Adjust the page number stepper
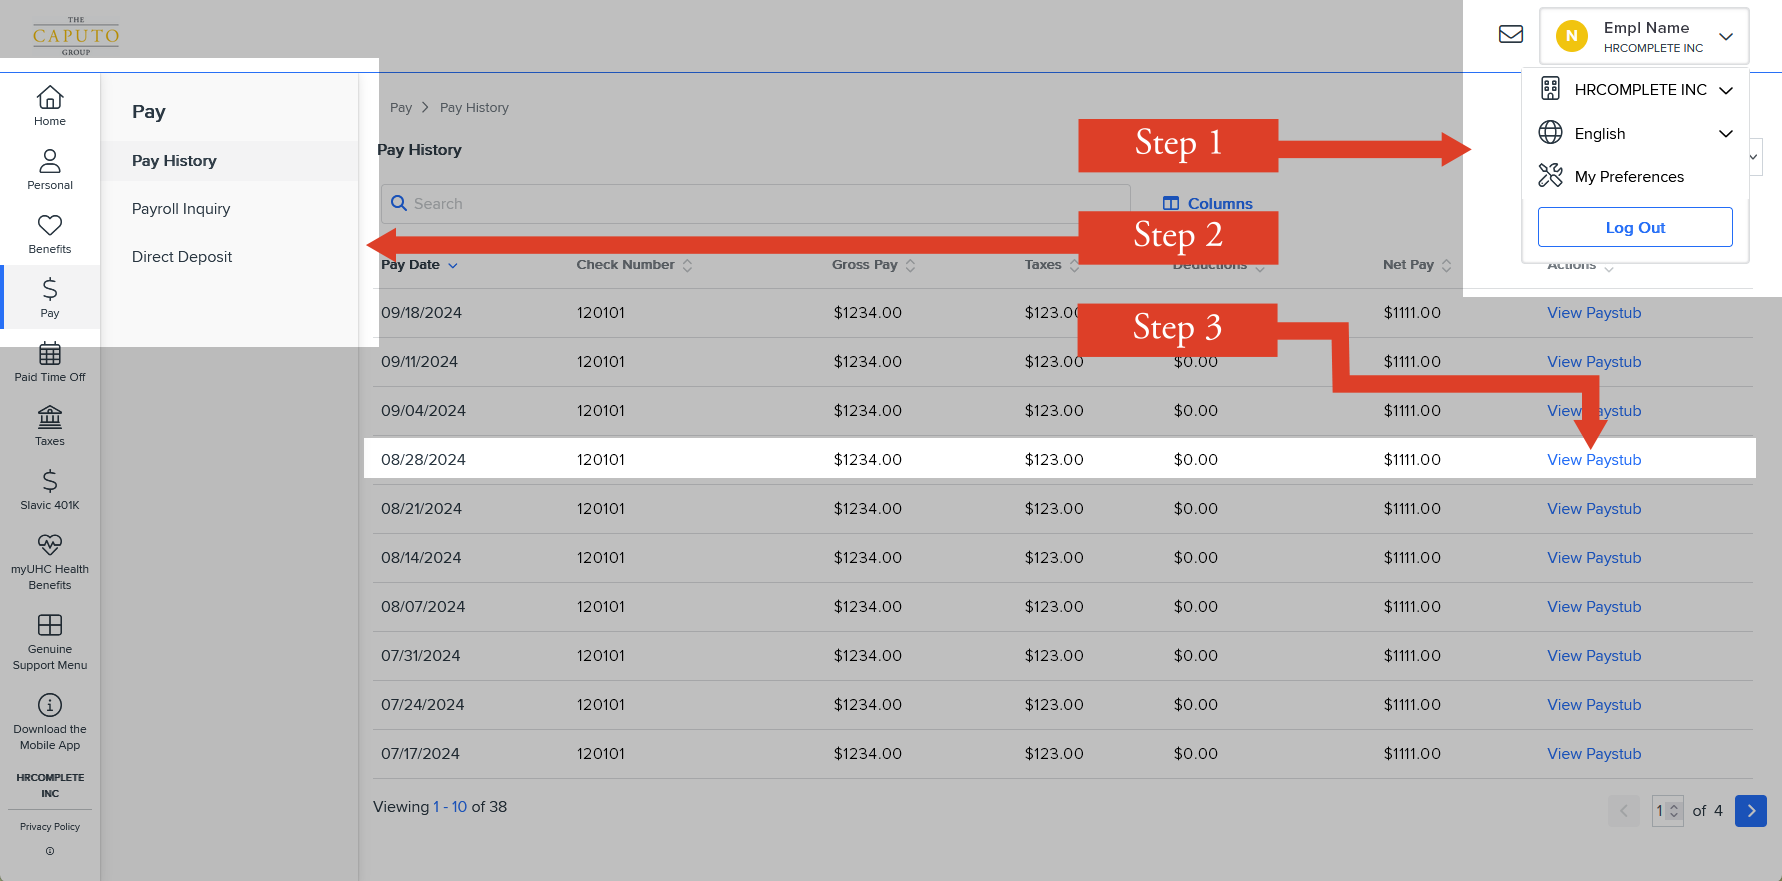 [1674, 811]
